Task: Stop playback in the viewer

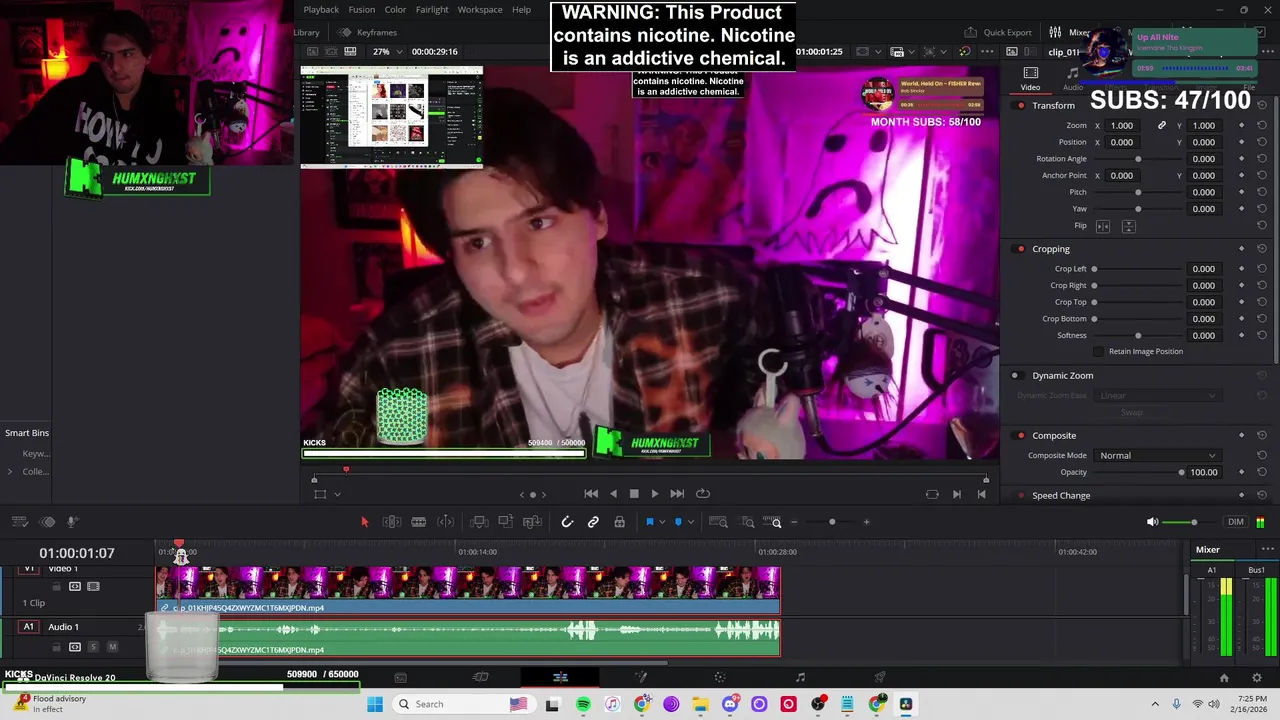Action: coord(634,494)
